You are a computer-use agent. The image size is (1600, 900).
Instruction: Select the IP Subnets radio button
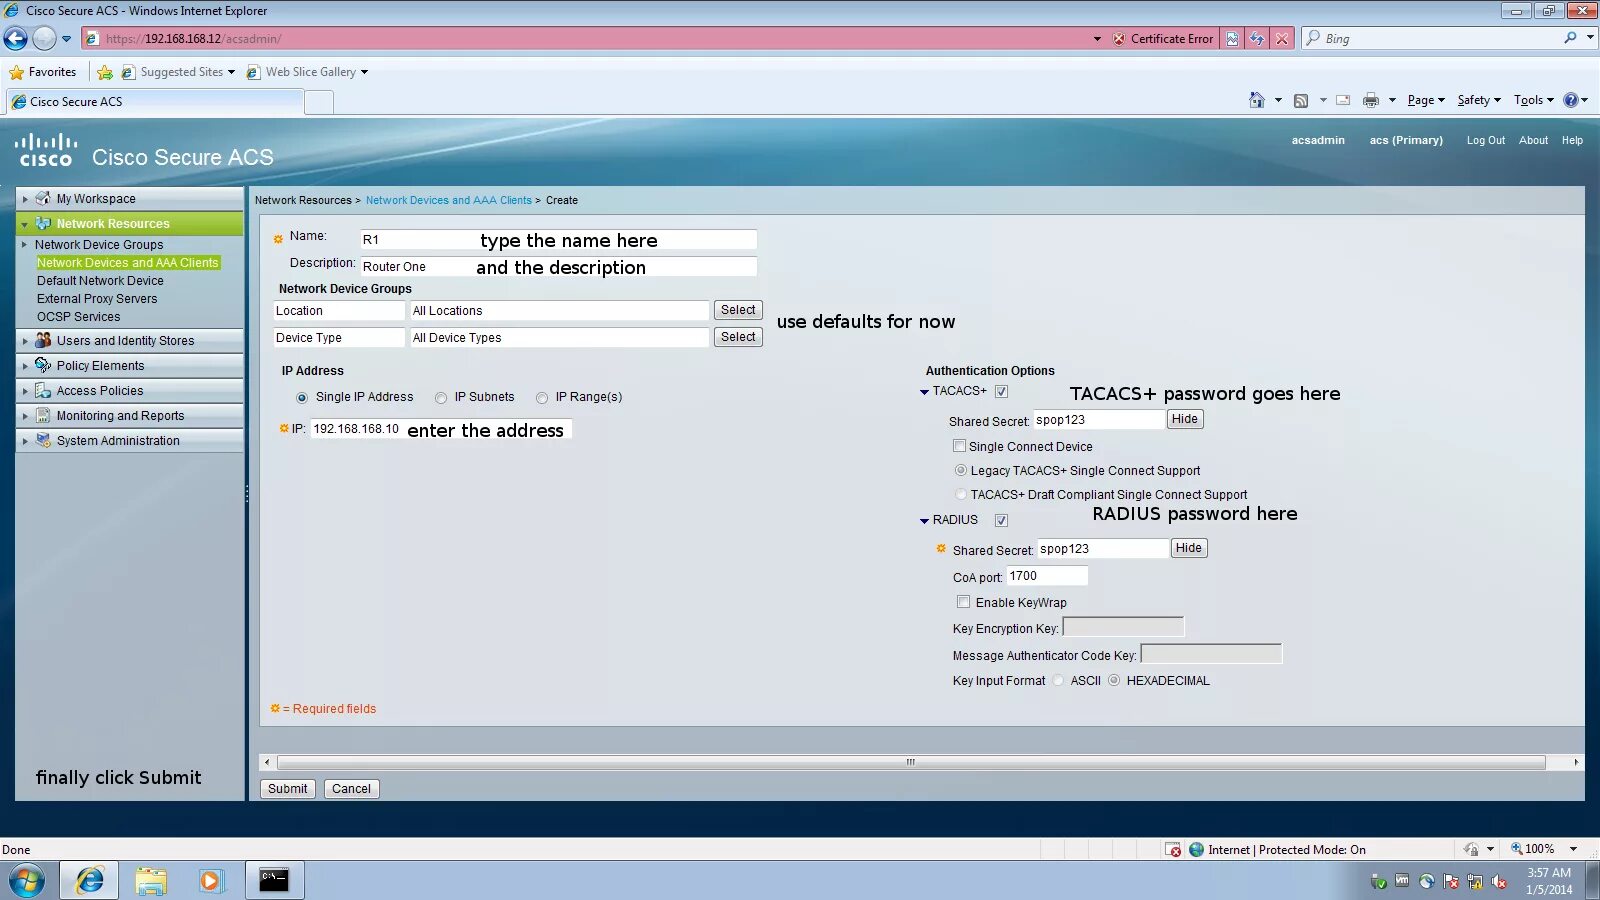point(441,398)
